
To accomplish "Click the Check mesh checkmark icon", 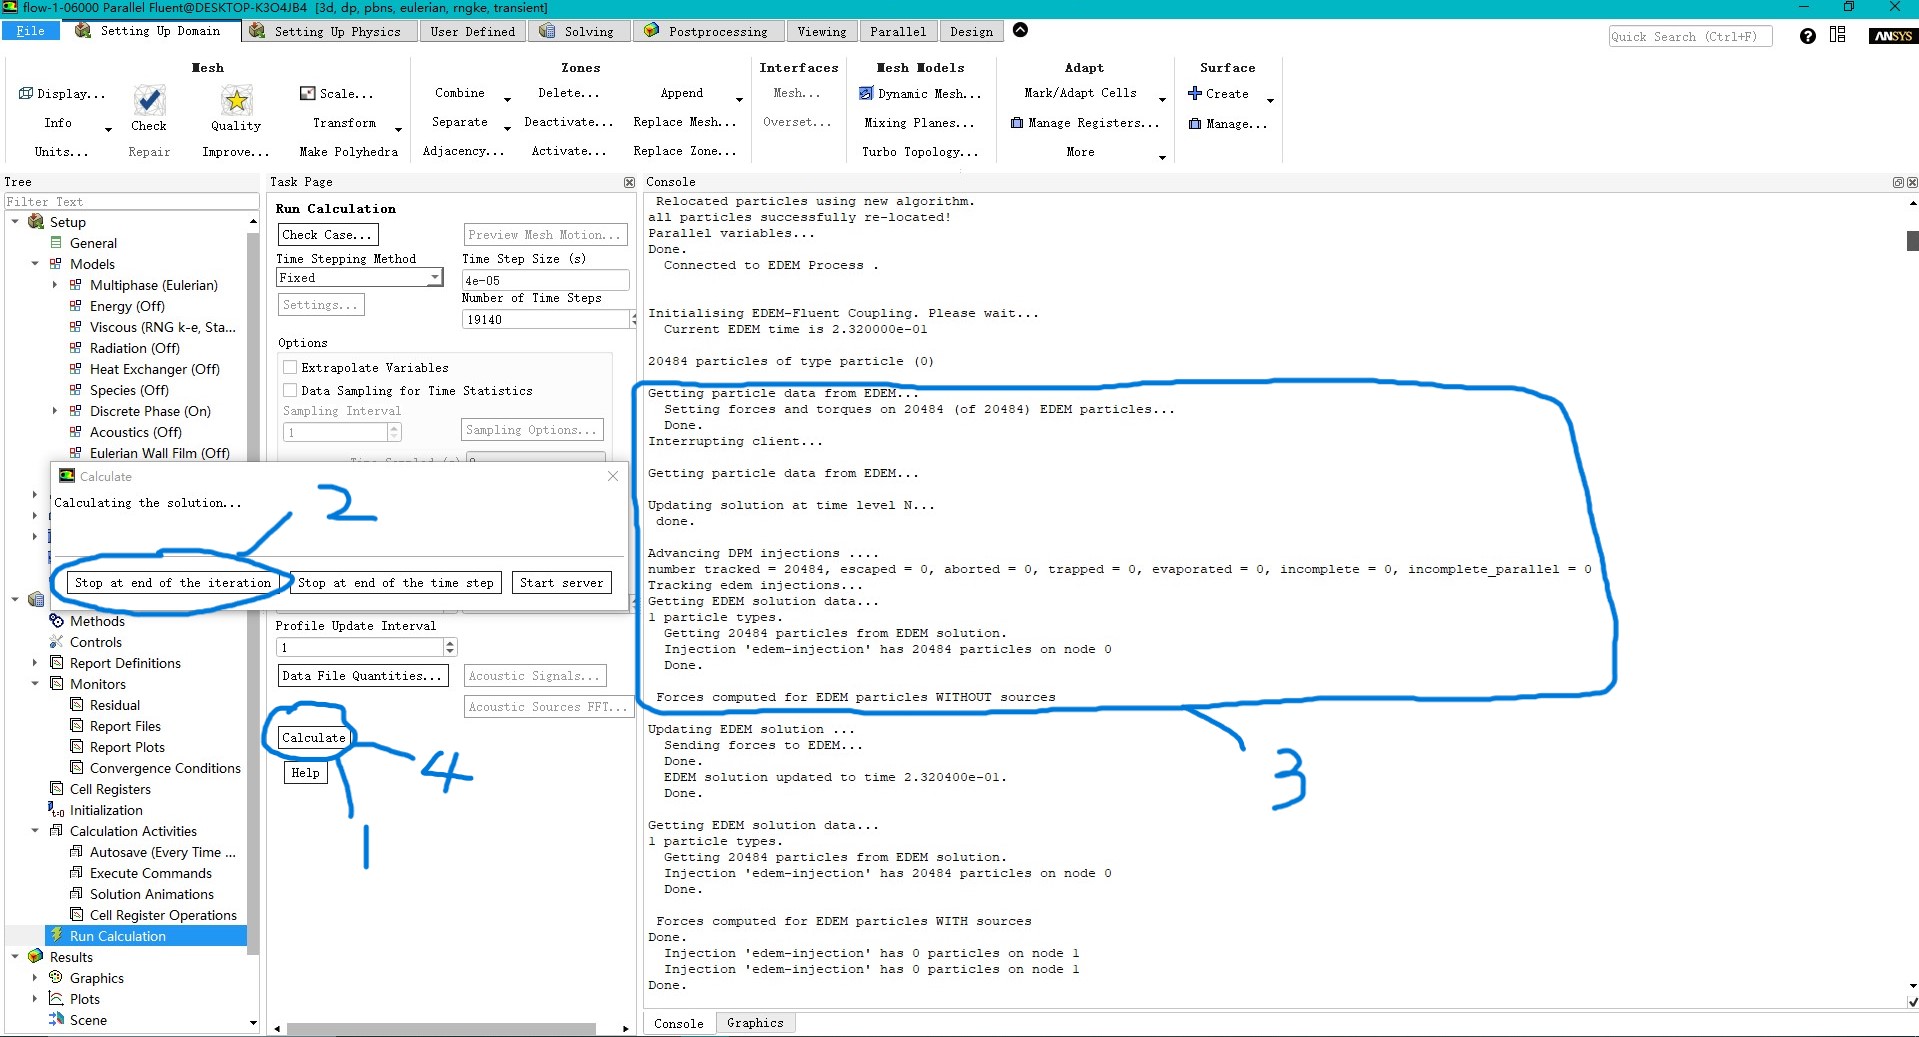I will tap(149, 99).
